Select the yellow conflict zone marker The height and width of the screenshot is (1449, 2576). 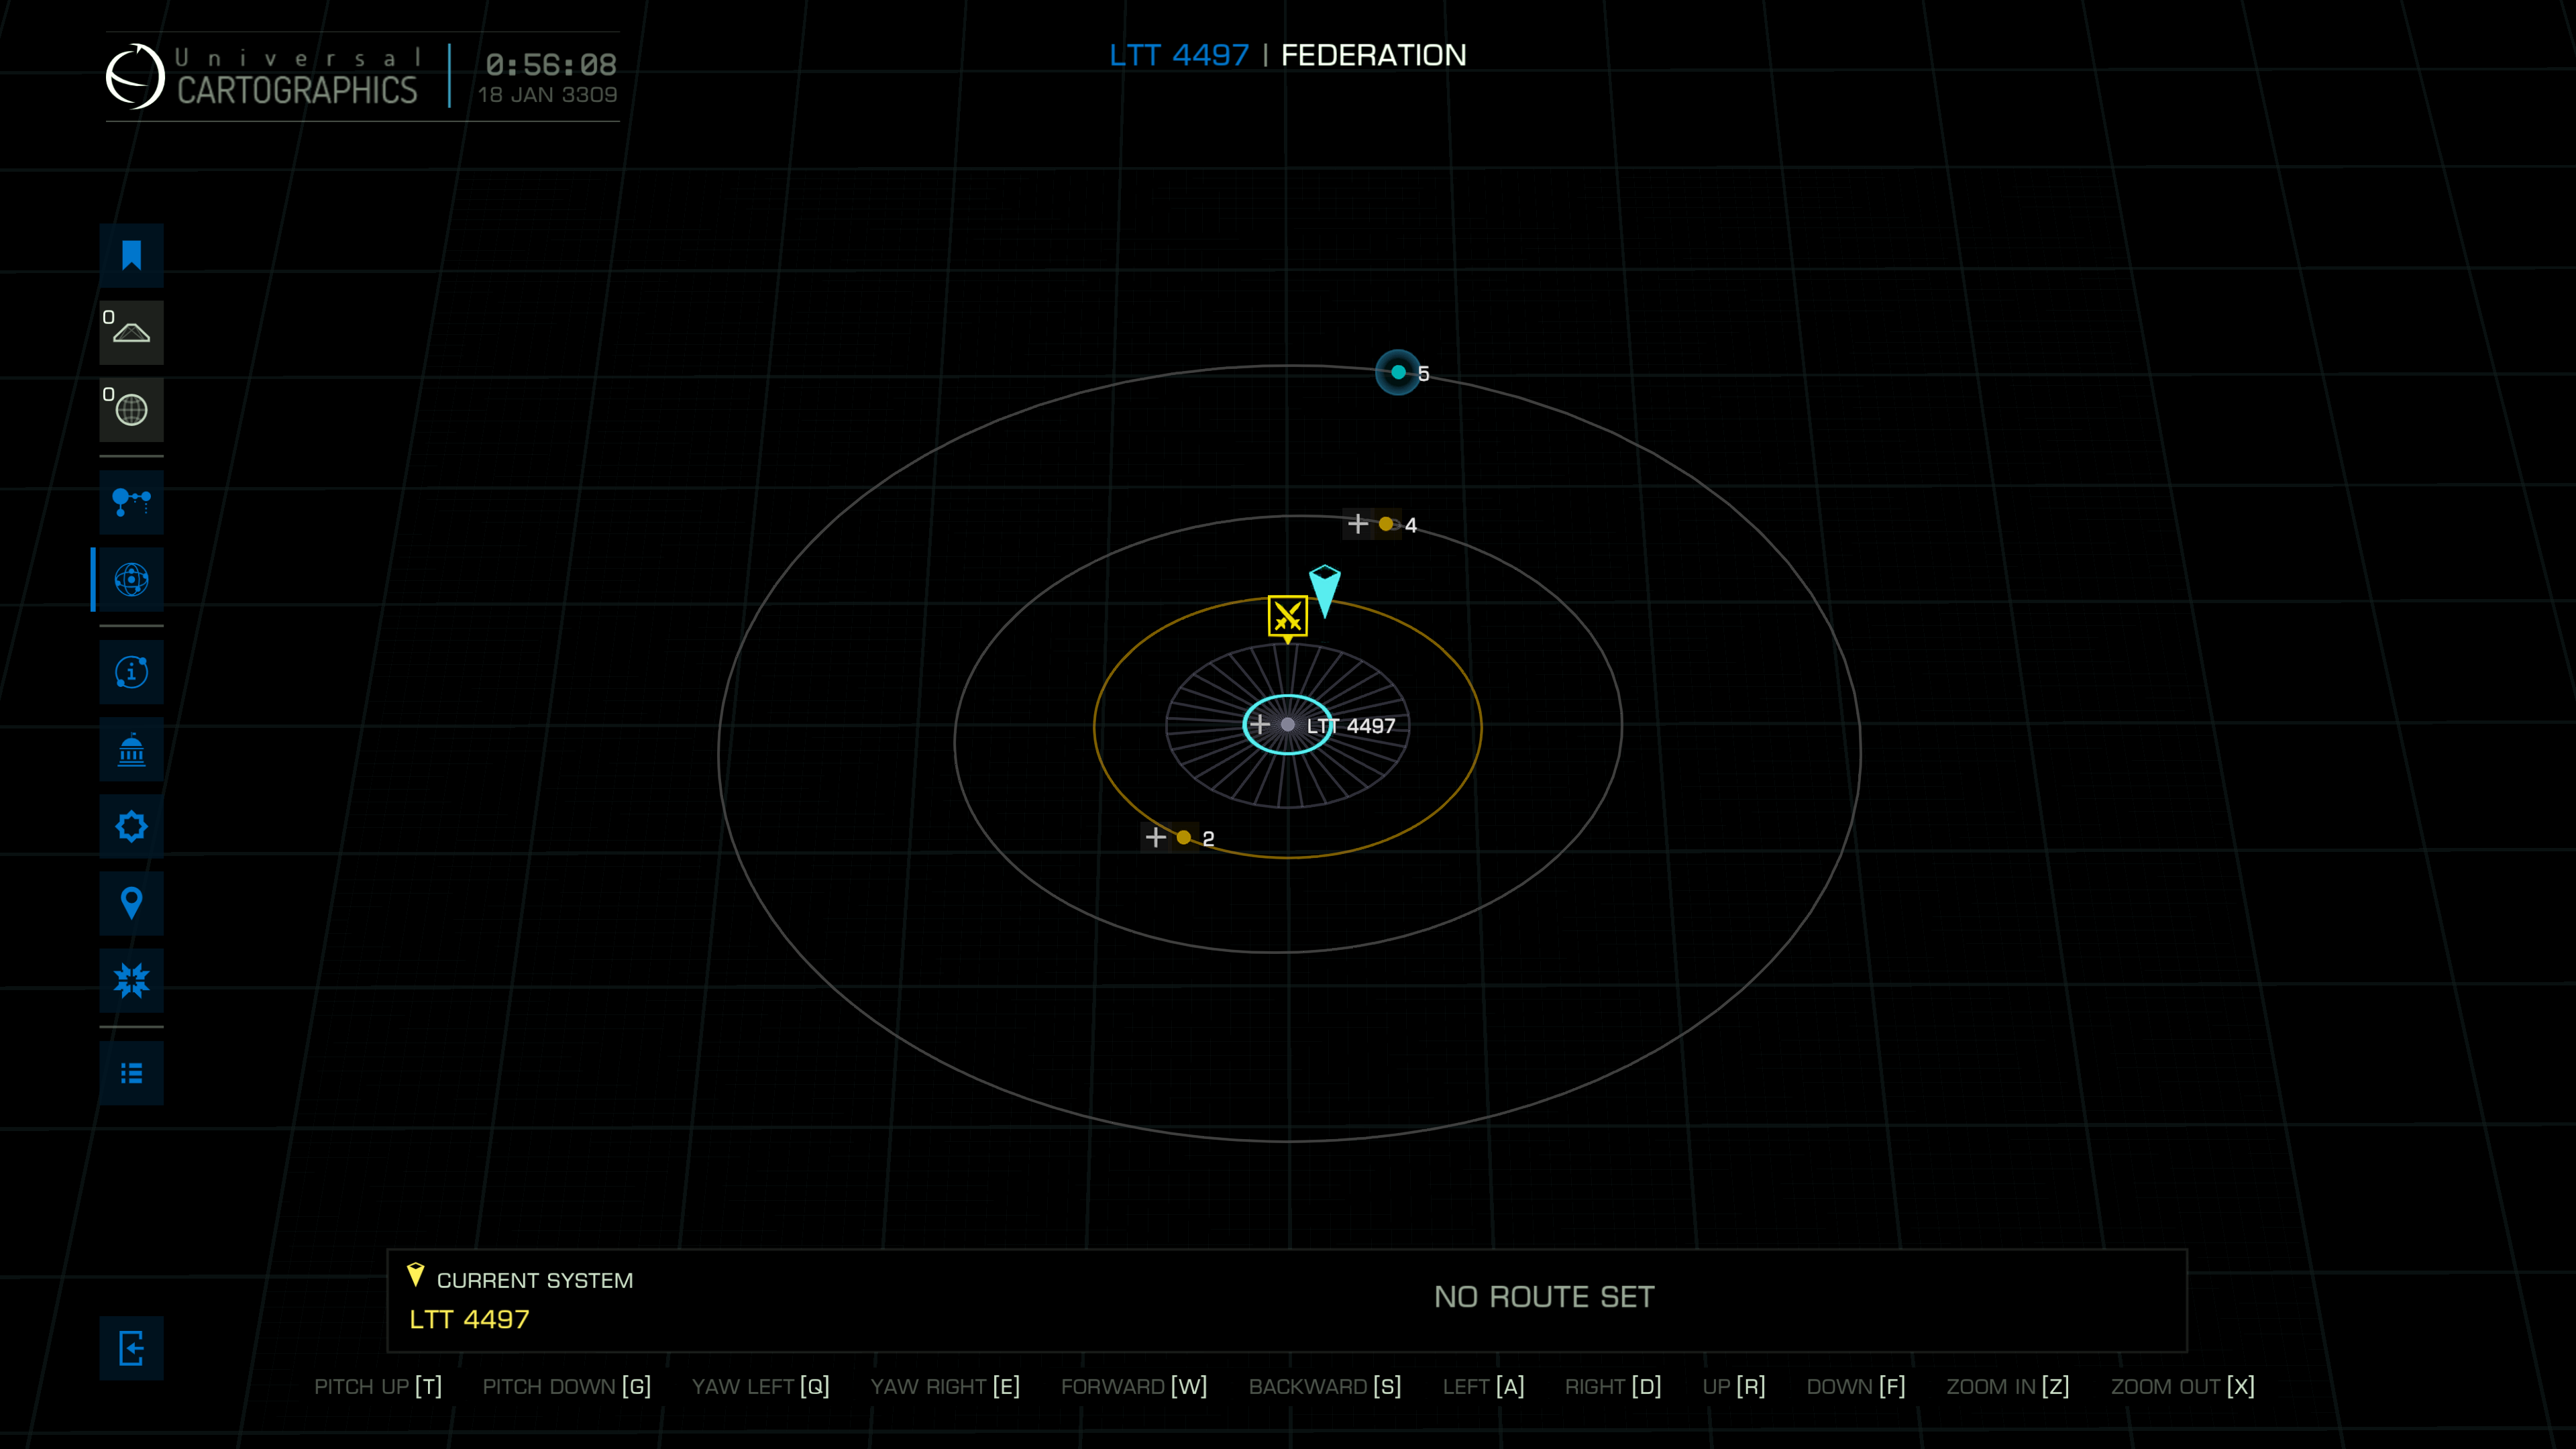(1287, 618)
